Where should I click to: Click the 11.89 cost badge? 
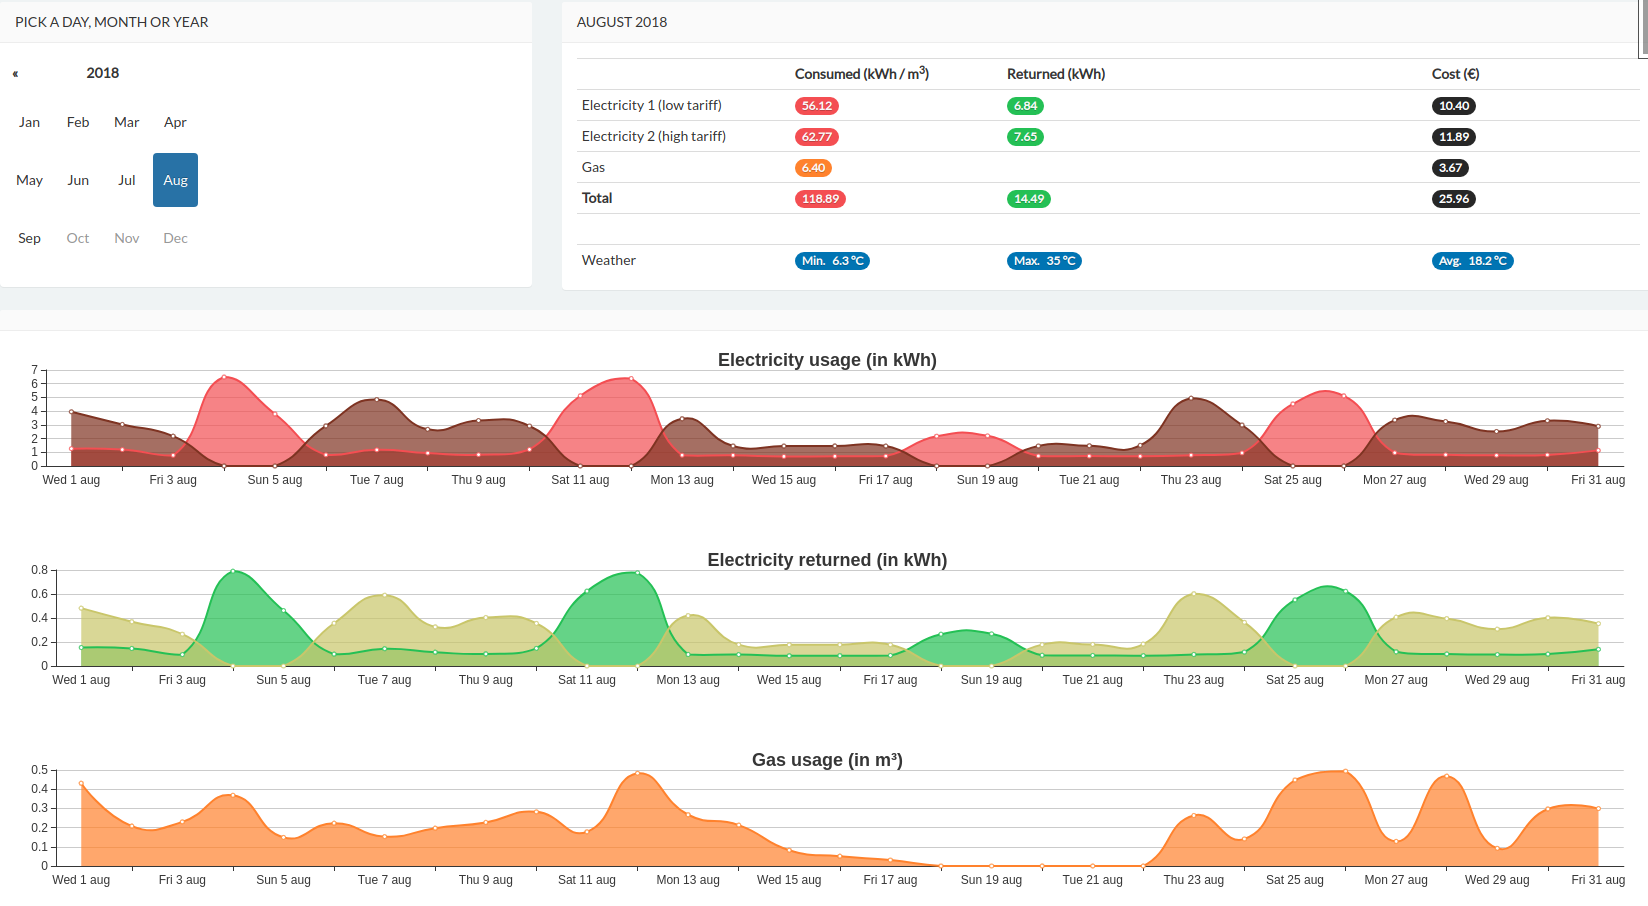coord(1454,137)
